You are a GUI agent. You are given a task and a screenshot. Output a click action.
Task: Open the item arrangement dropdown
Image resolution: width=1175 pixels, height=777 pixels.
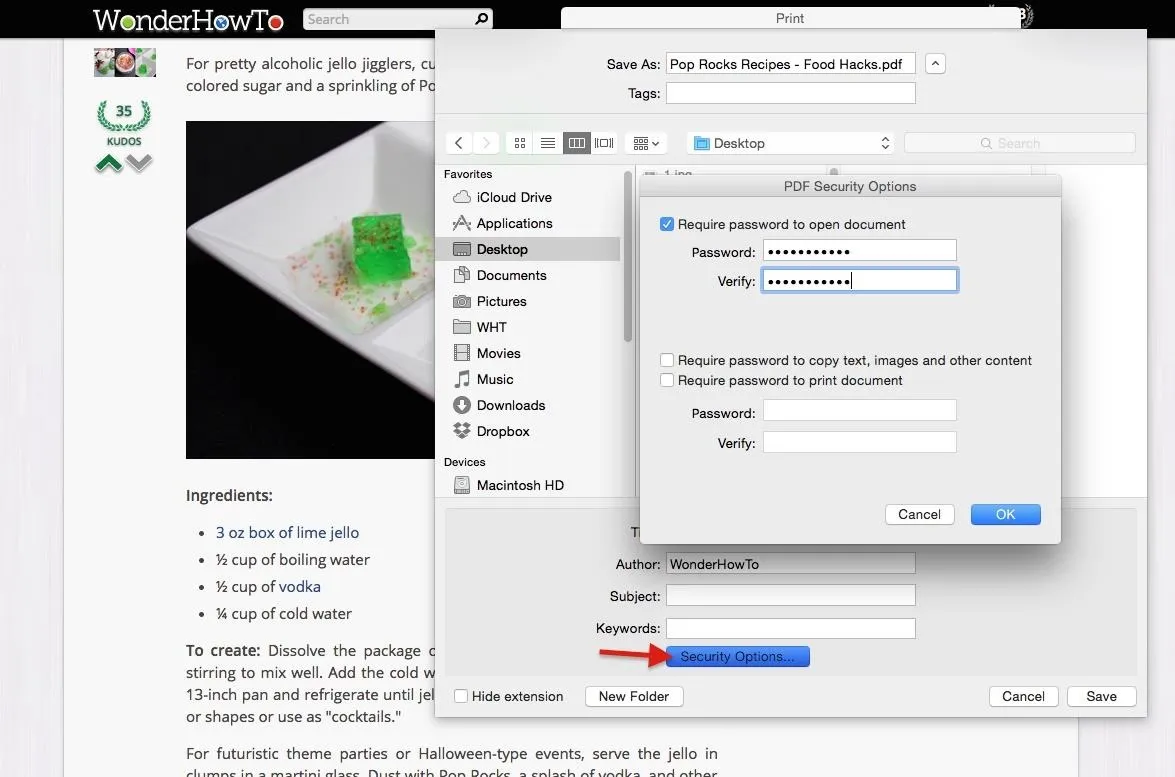[x=646, y=143]
